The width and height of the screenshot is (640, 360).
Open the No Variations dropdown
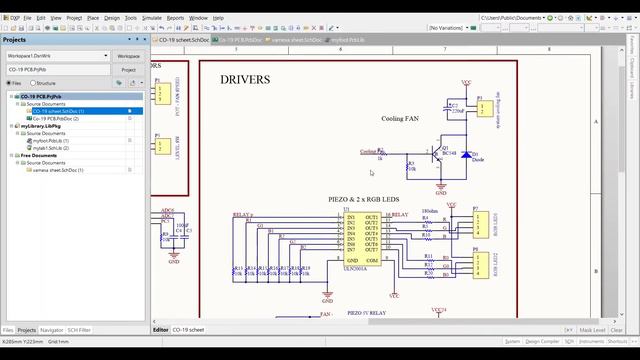467,28
